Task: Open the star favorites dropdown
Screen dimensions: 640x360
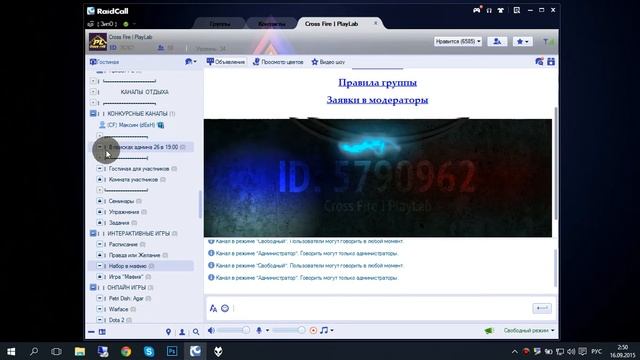Action: (x=522, y=41)
